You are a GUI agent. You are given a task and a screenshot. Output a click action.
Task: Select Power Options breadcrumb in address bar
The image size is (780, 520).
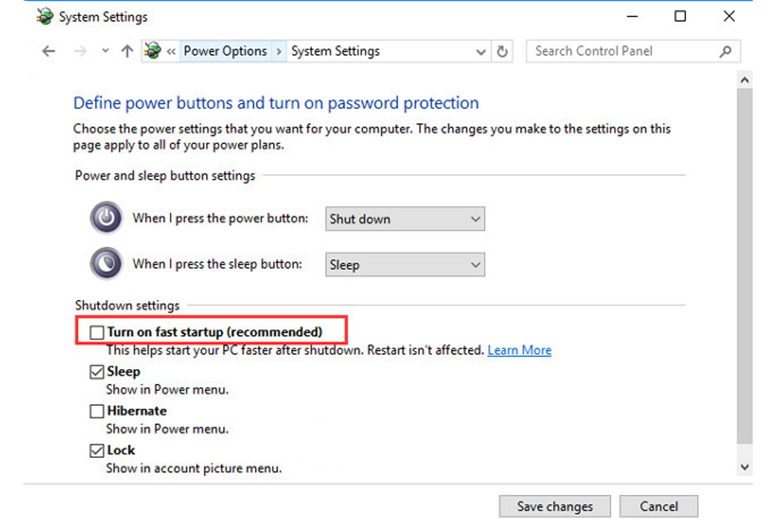(225, 51)
